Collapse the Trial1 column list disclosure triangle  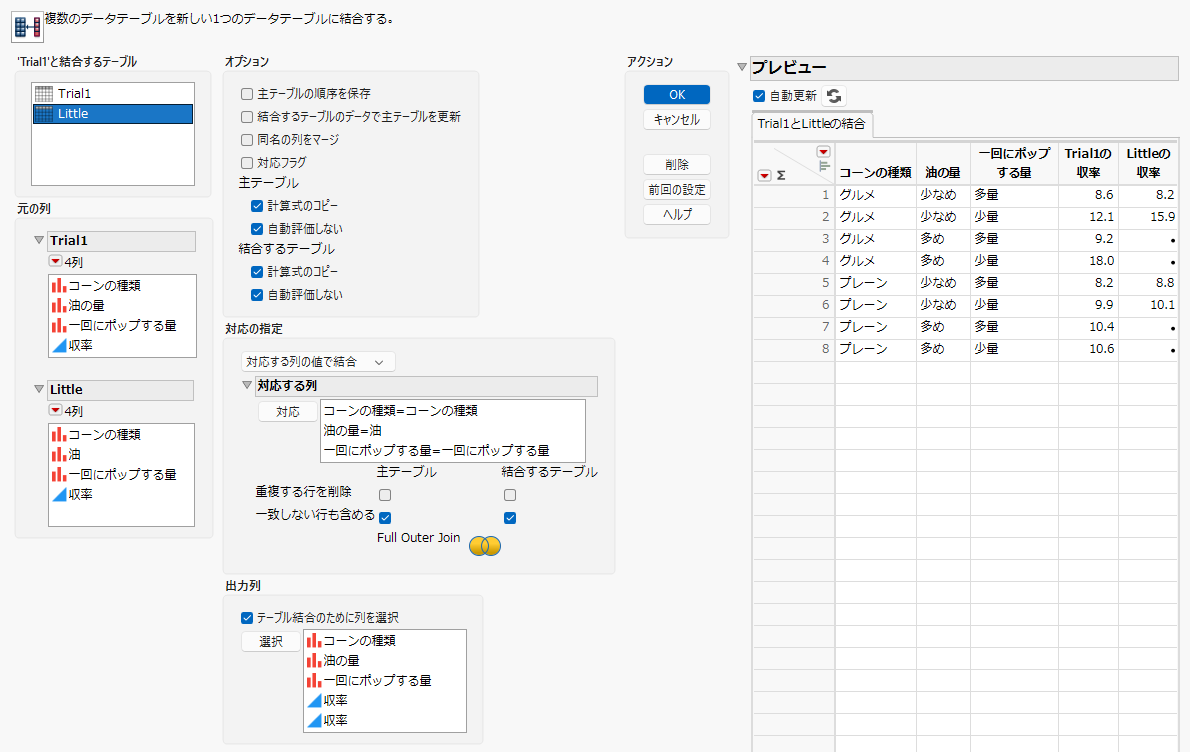tap(39, 241)
